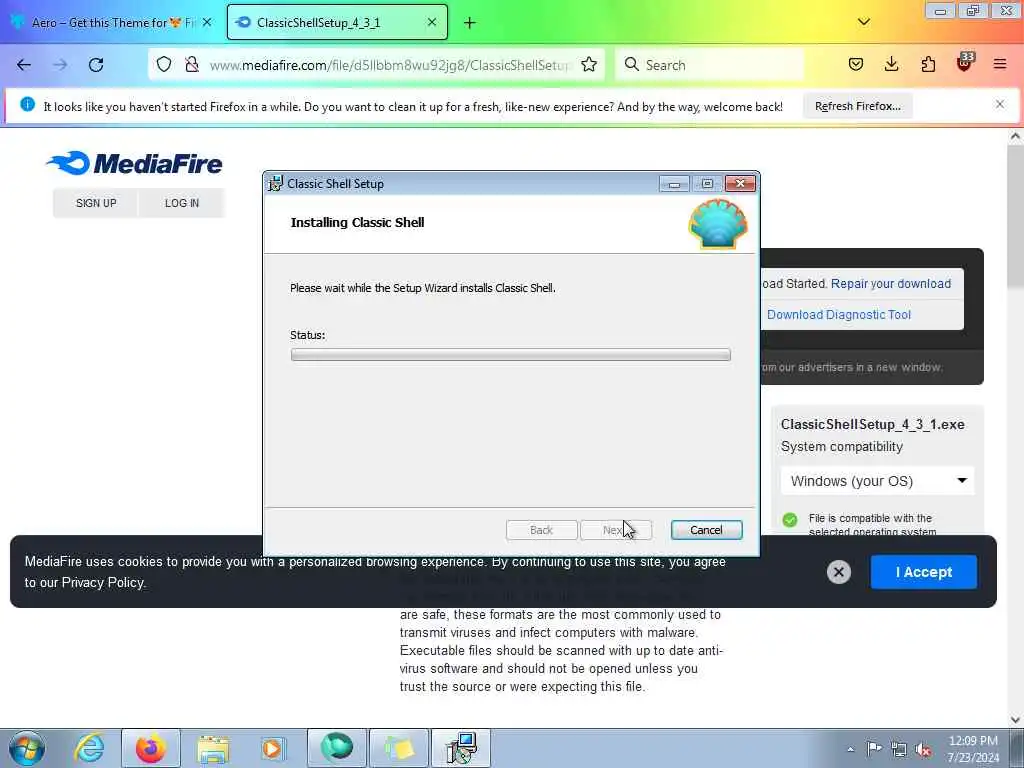Viewport: 1024px width, 768px height.
Task: Expand the Windows (your OS) dropdown
Action: point(878,481)
